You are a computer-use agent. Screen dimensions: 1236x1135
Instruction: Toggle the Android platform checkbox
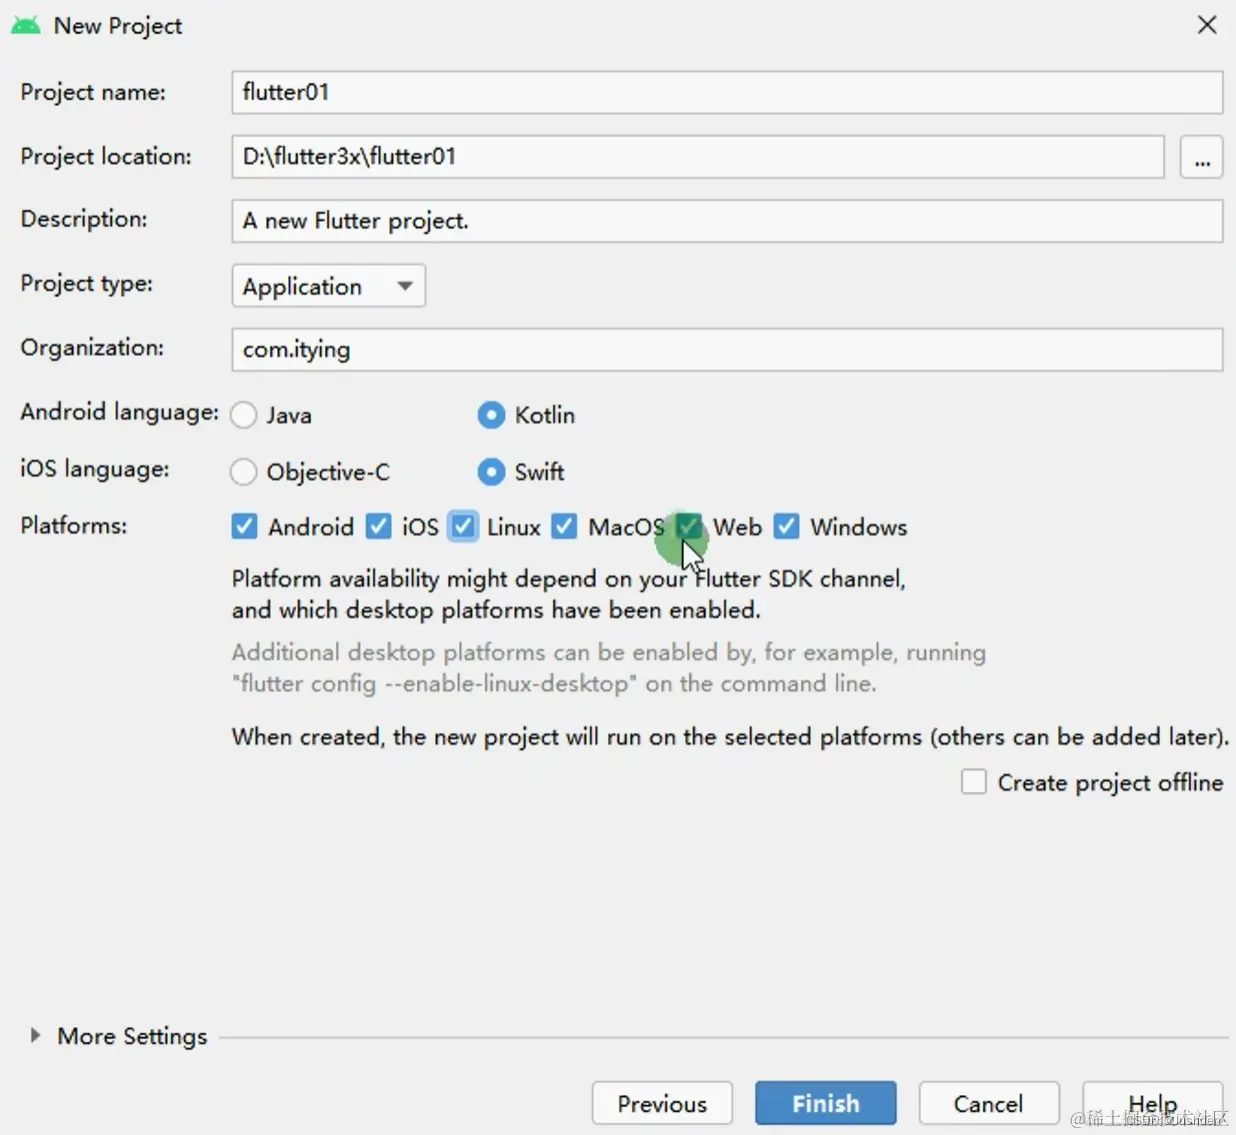pos(244,526)
